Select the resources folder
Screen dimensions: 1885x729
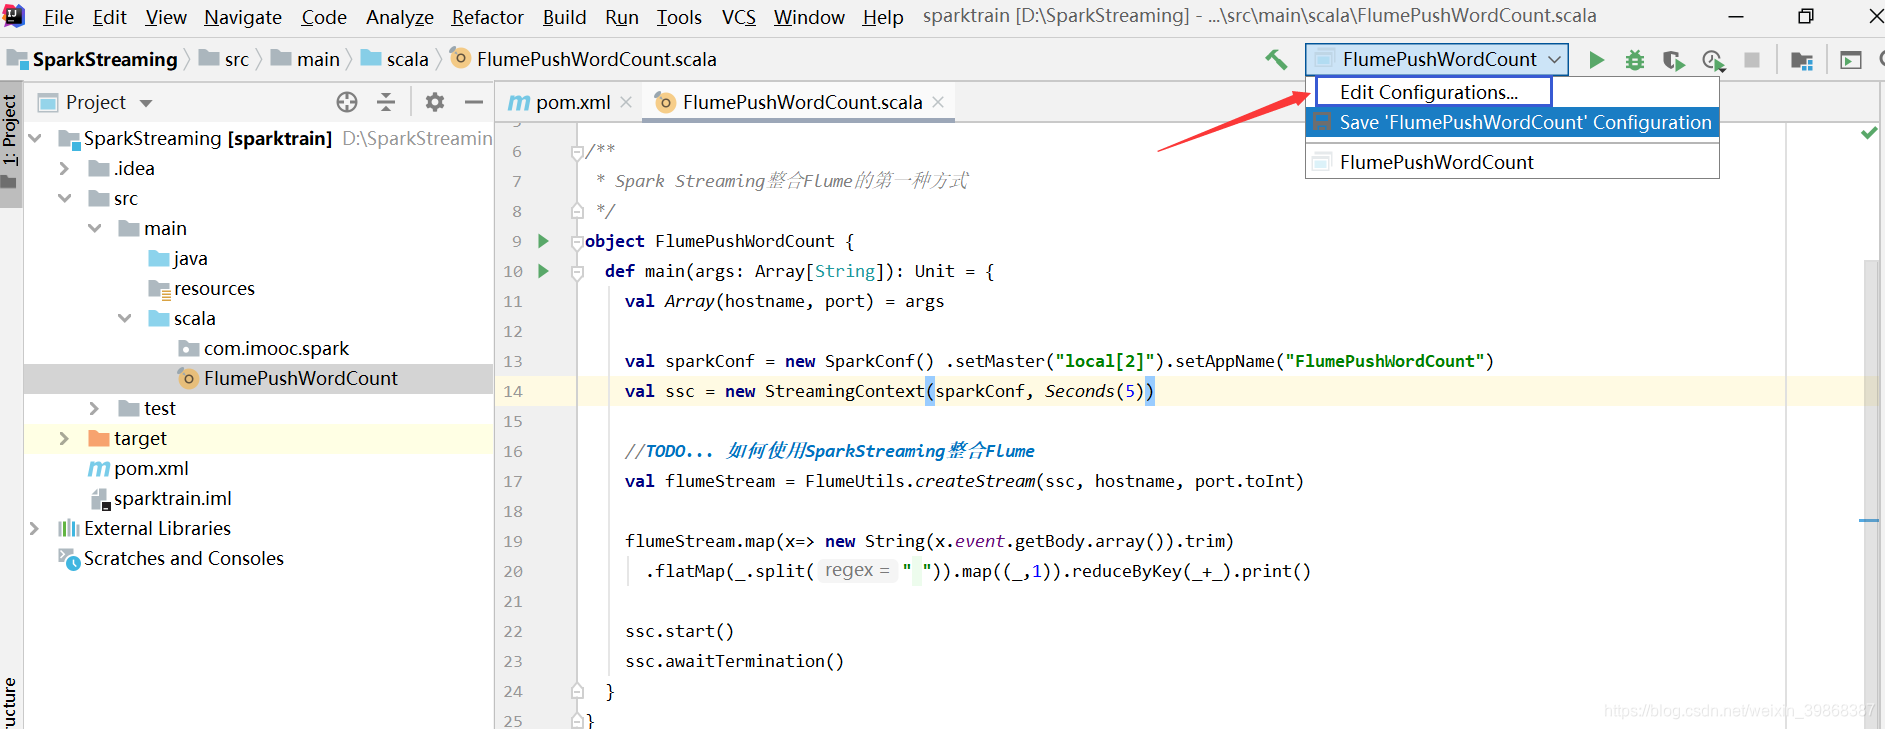[214, 288]
